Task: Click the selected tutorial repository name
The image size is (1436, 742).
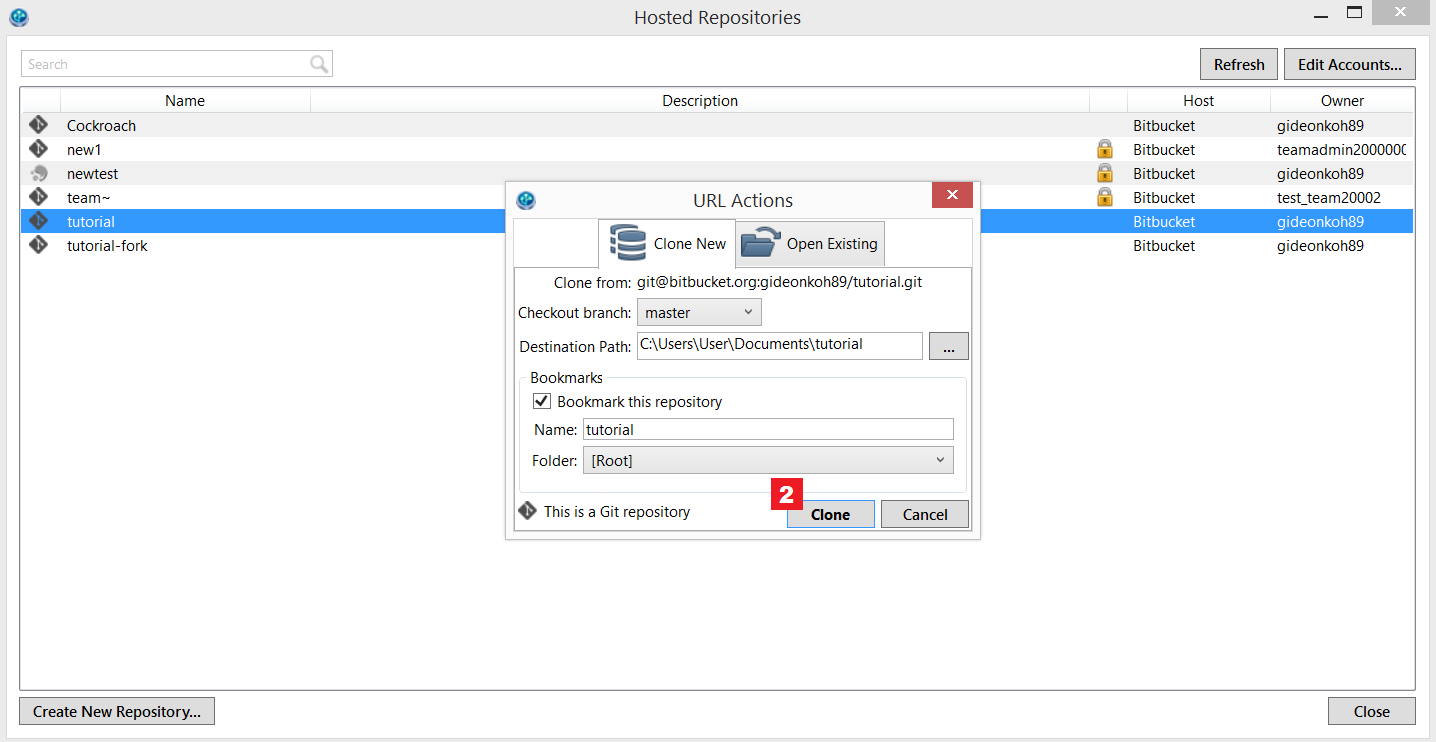Action: pos(91,221)
